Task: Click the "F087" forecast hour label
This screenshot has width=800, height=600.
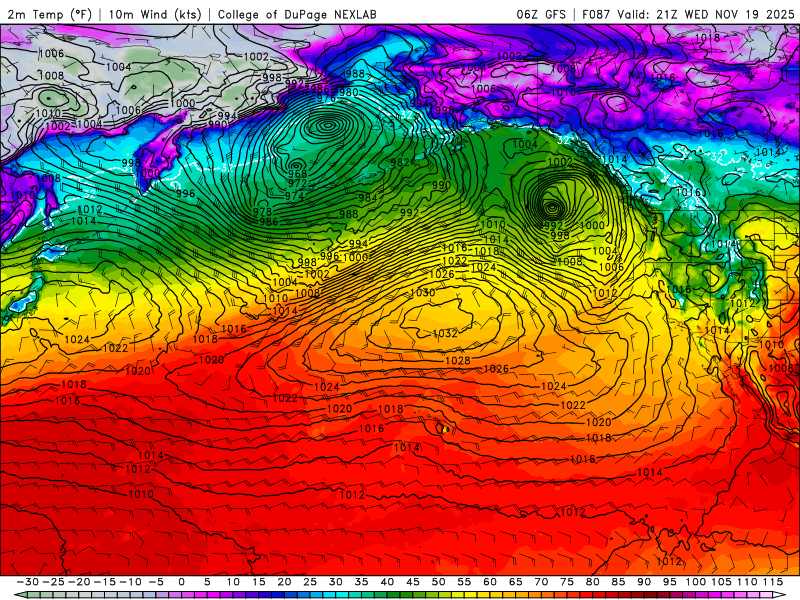Action: pos(596,14)
